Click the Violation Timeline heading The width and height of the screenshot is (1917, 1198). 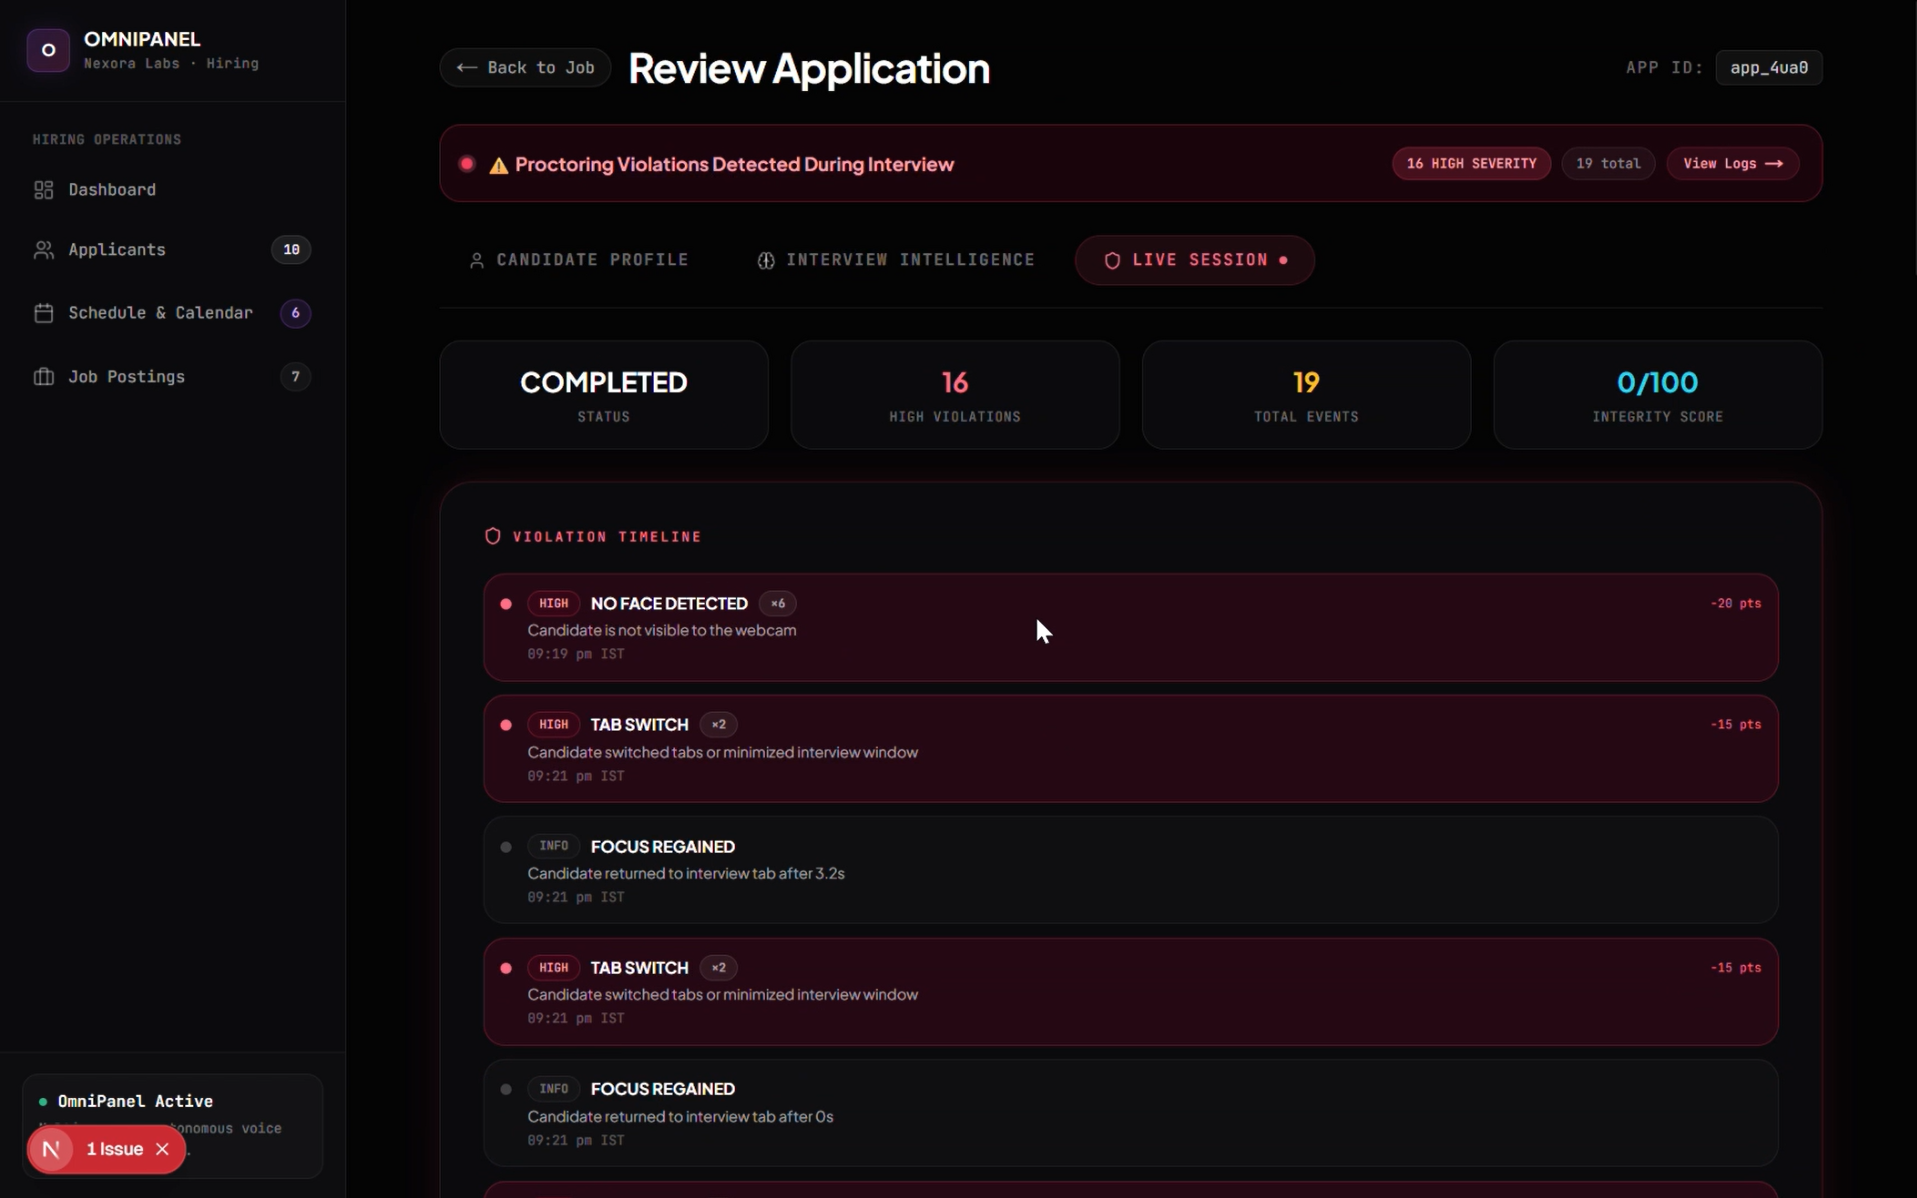[607, 537]
